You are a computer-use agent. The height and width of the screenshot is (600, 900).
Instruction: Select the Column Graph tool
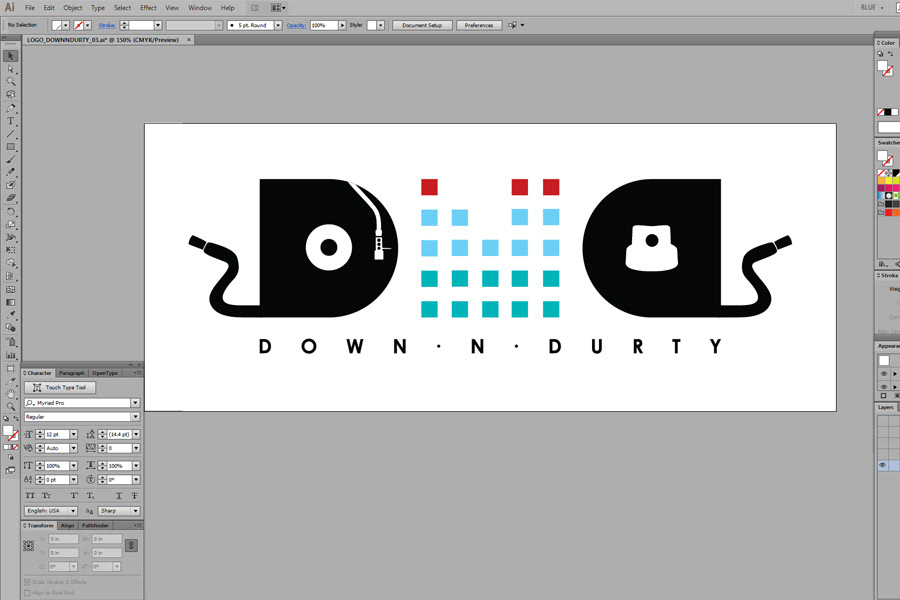(x=10, y=354)
